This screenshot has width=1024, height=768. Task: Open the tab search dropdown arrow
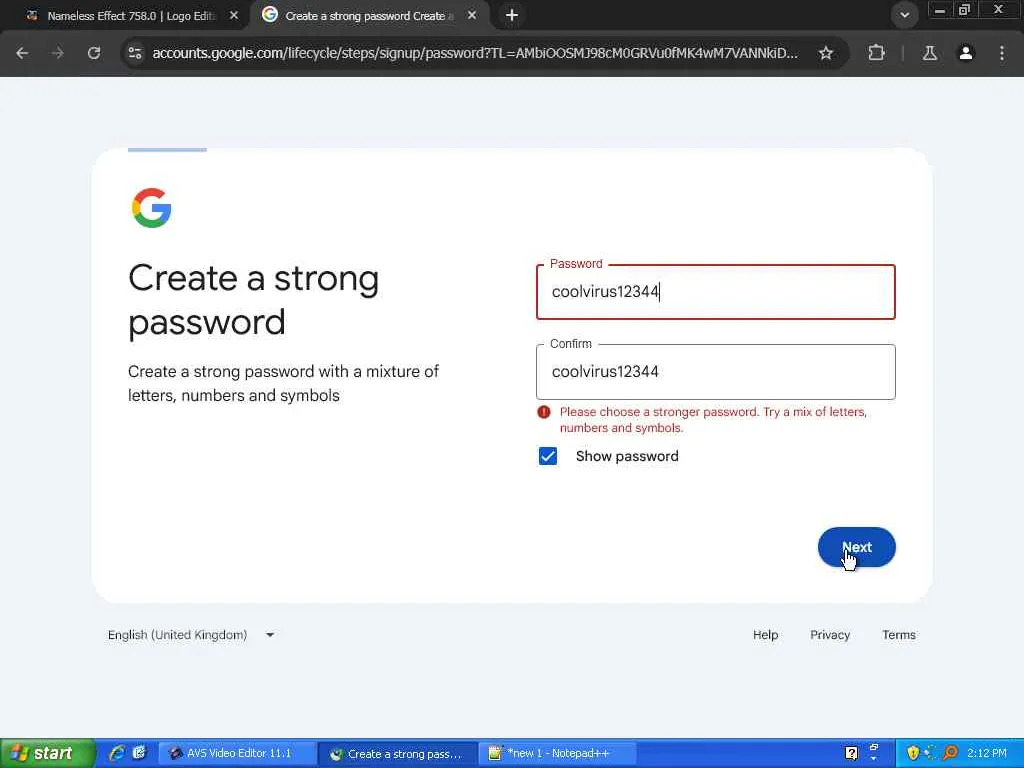click(x=904, y=15)
